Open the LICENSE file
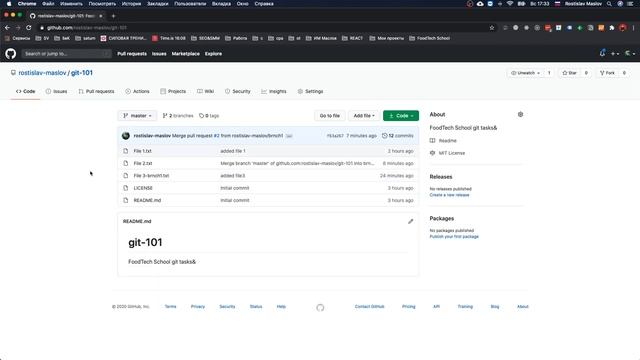This screenshot has height=360, width=640. (x=143, y=188)
